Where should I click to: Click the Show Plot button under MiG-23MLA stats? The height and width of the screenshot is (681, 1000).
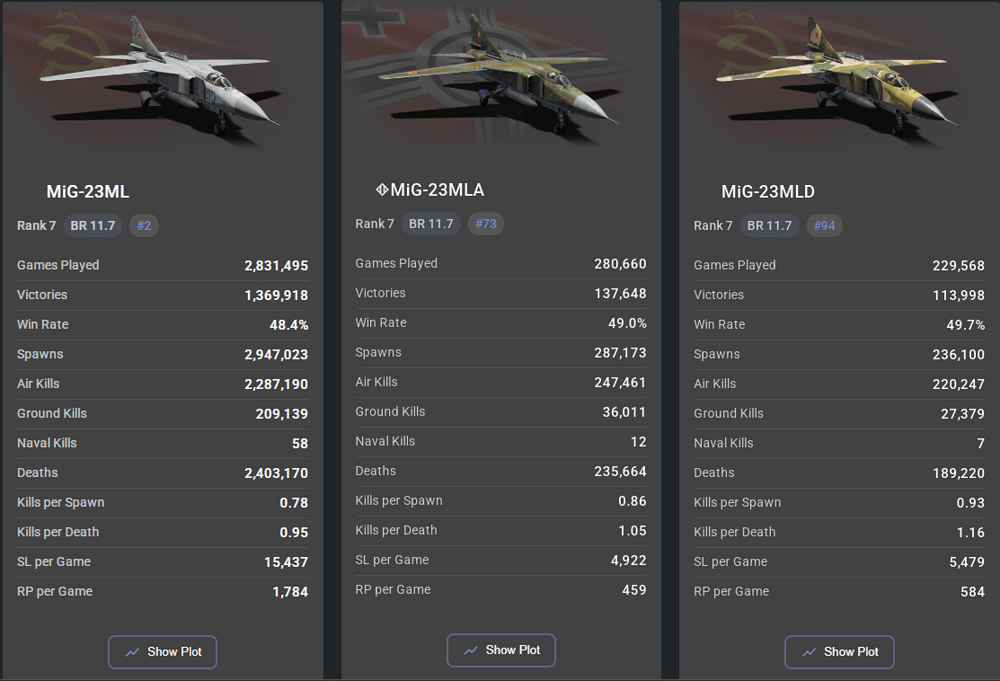tap(501, 650)
